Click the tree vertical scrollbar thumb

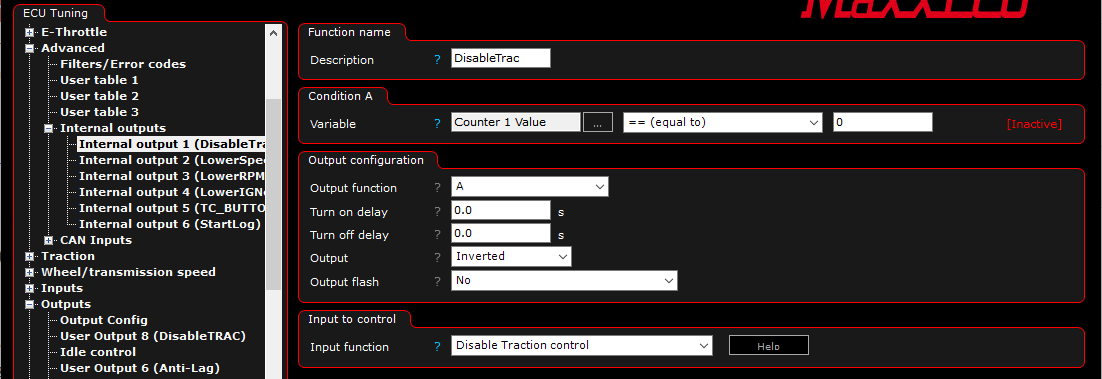tap(273, 193)
